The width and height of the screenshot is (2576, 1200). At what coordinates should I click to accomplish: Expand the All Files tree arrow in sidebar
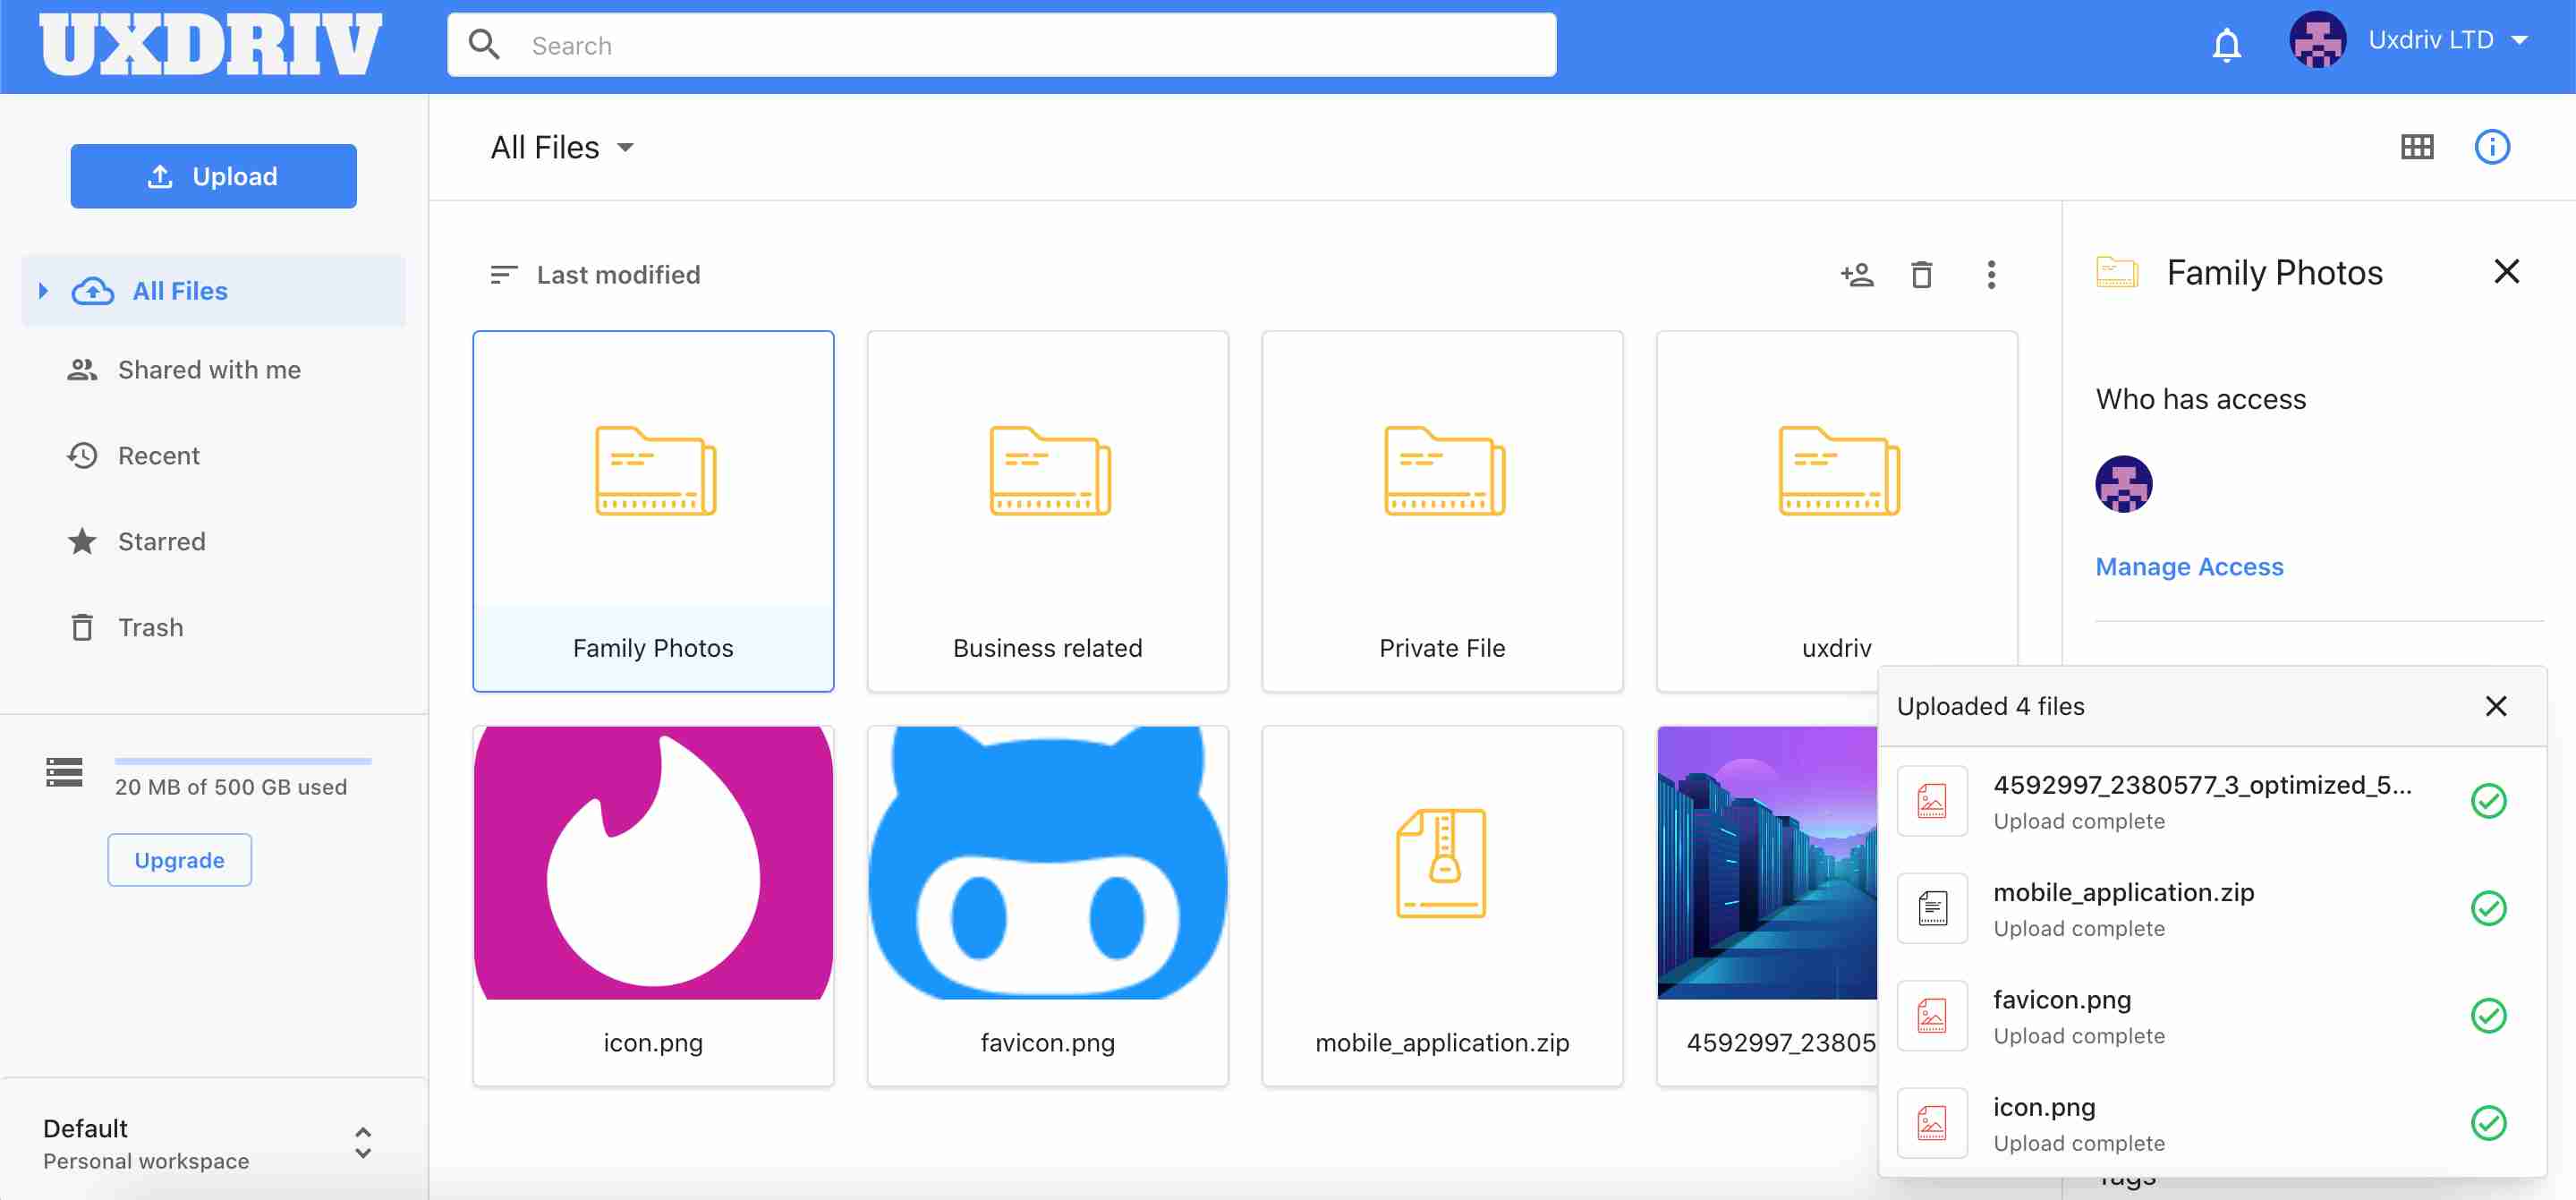(43, 291)
